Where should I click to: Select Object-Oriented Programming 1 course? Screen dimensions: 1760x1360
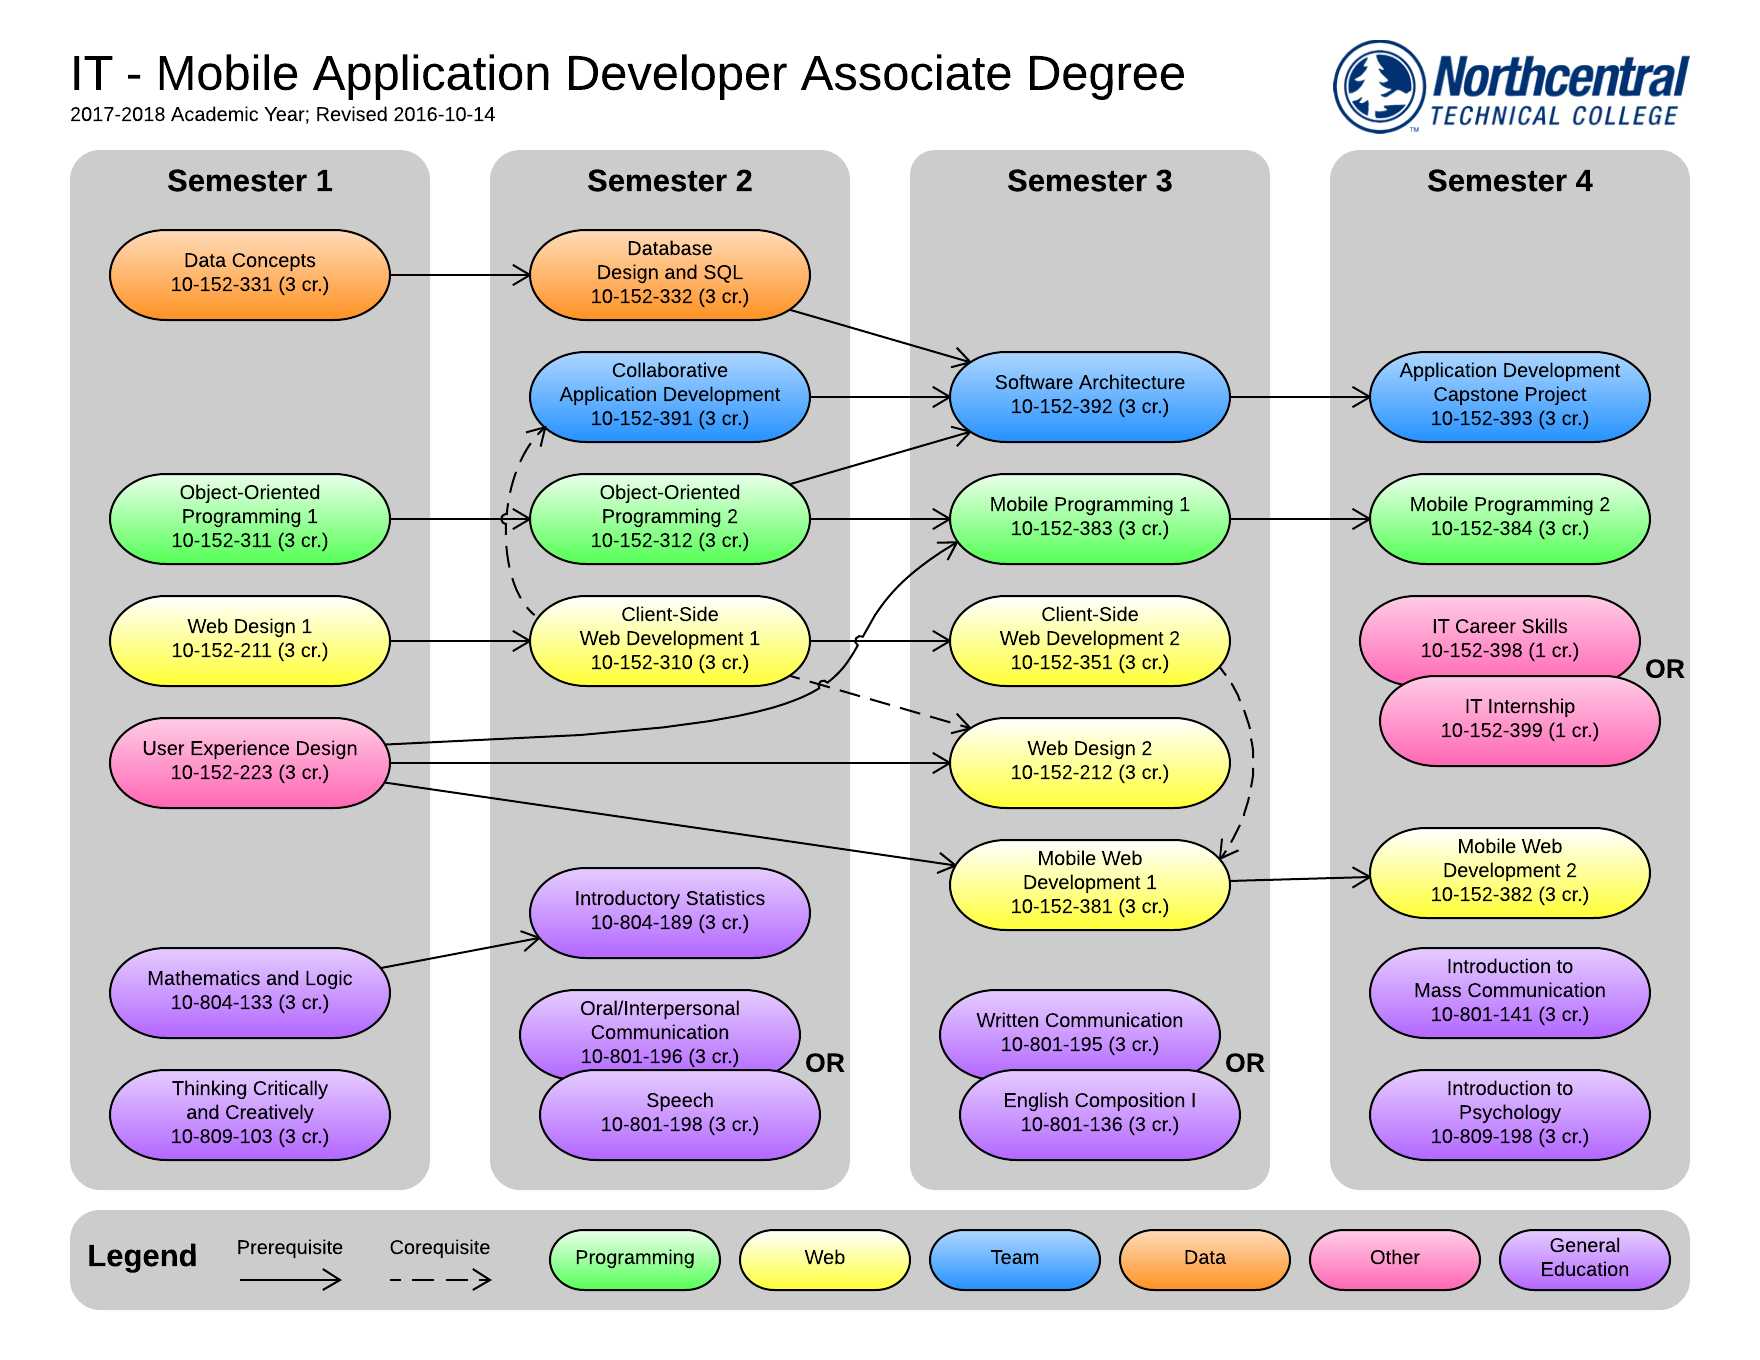(249, 518)
